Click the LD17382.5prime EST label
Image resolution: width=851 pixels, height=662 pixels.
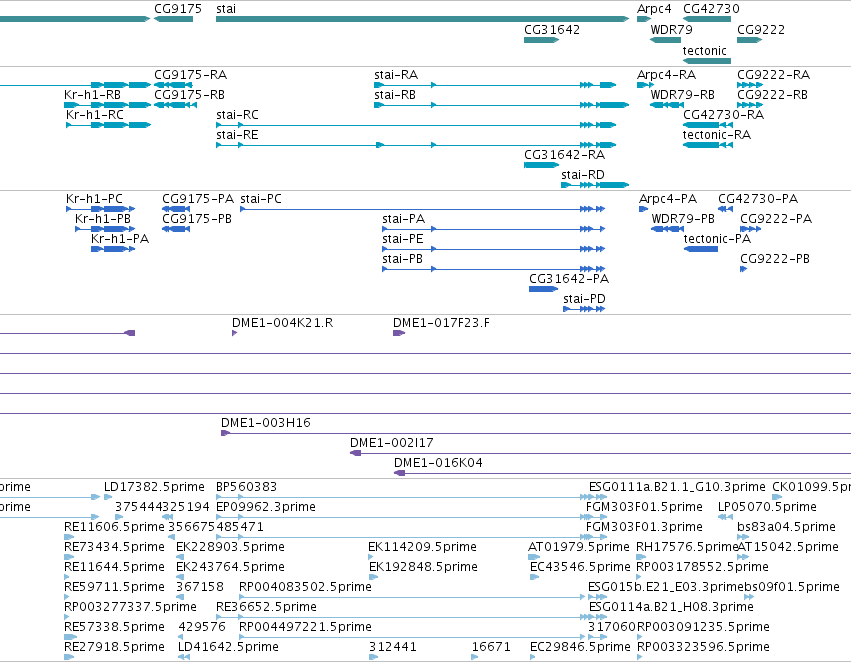click(154, 487)
